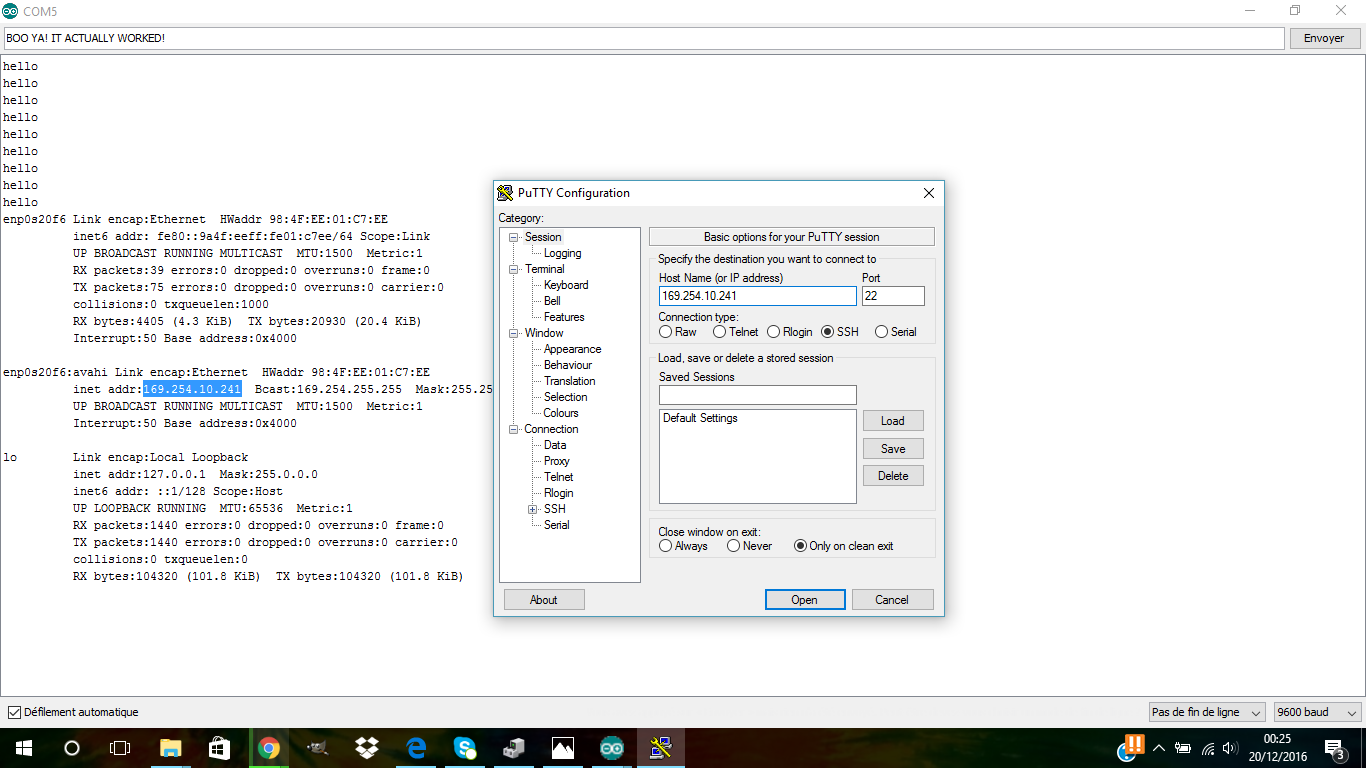Image resolution: width=1366 pixels, height=768 pixels.
Task: Set close window on exit to Never
Action: (734, 546)
